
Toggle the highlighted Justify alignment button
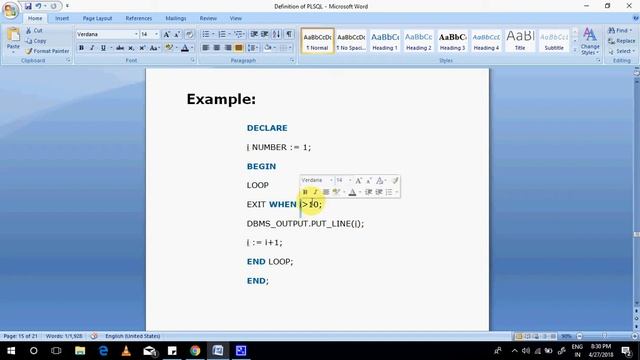tap(239, 48)
